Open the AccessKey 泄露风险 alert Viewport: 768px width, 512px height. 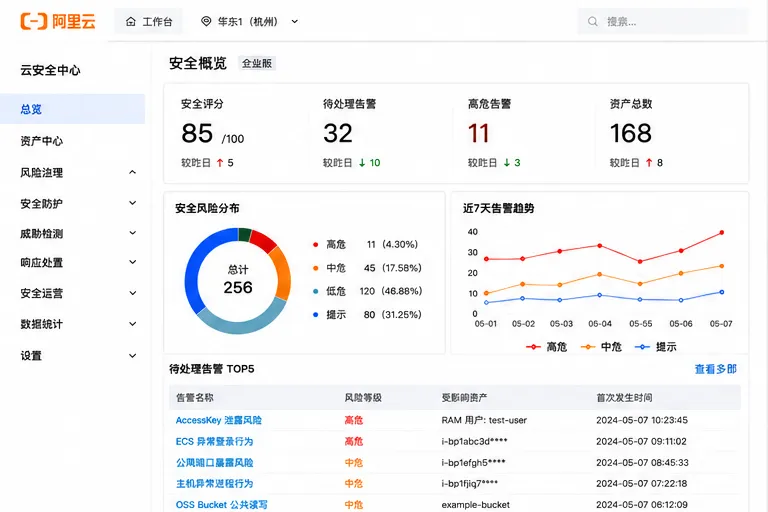click(219, 420)
